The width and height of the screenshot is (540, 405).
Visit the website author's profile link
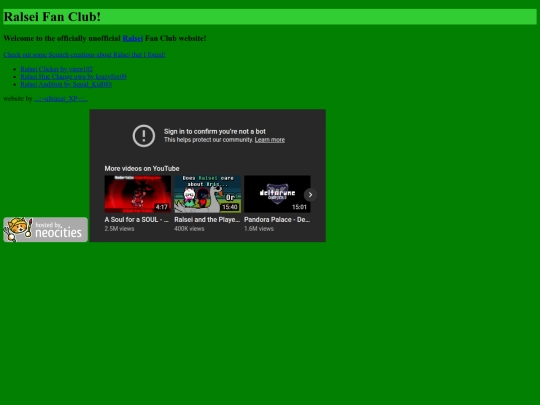61,99
